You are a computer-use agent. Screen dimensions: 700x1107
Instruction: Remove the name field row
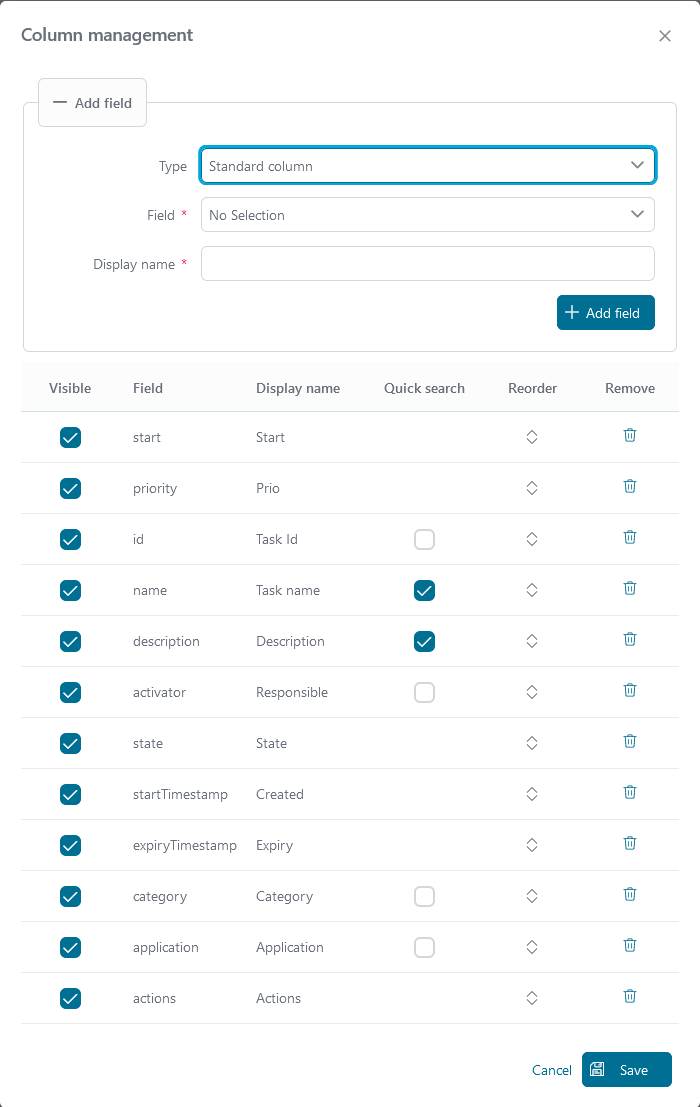click(630, 588)
